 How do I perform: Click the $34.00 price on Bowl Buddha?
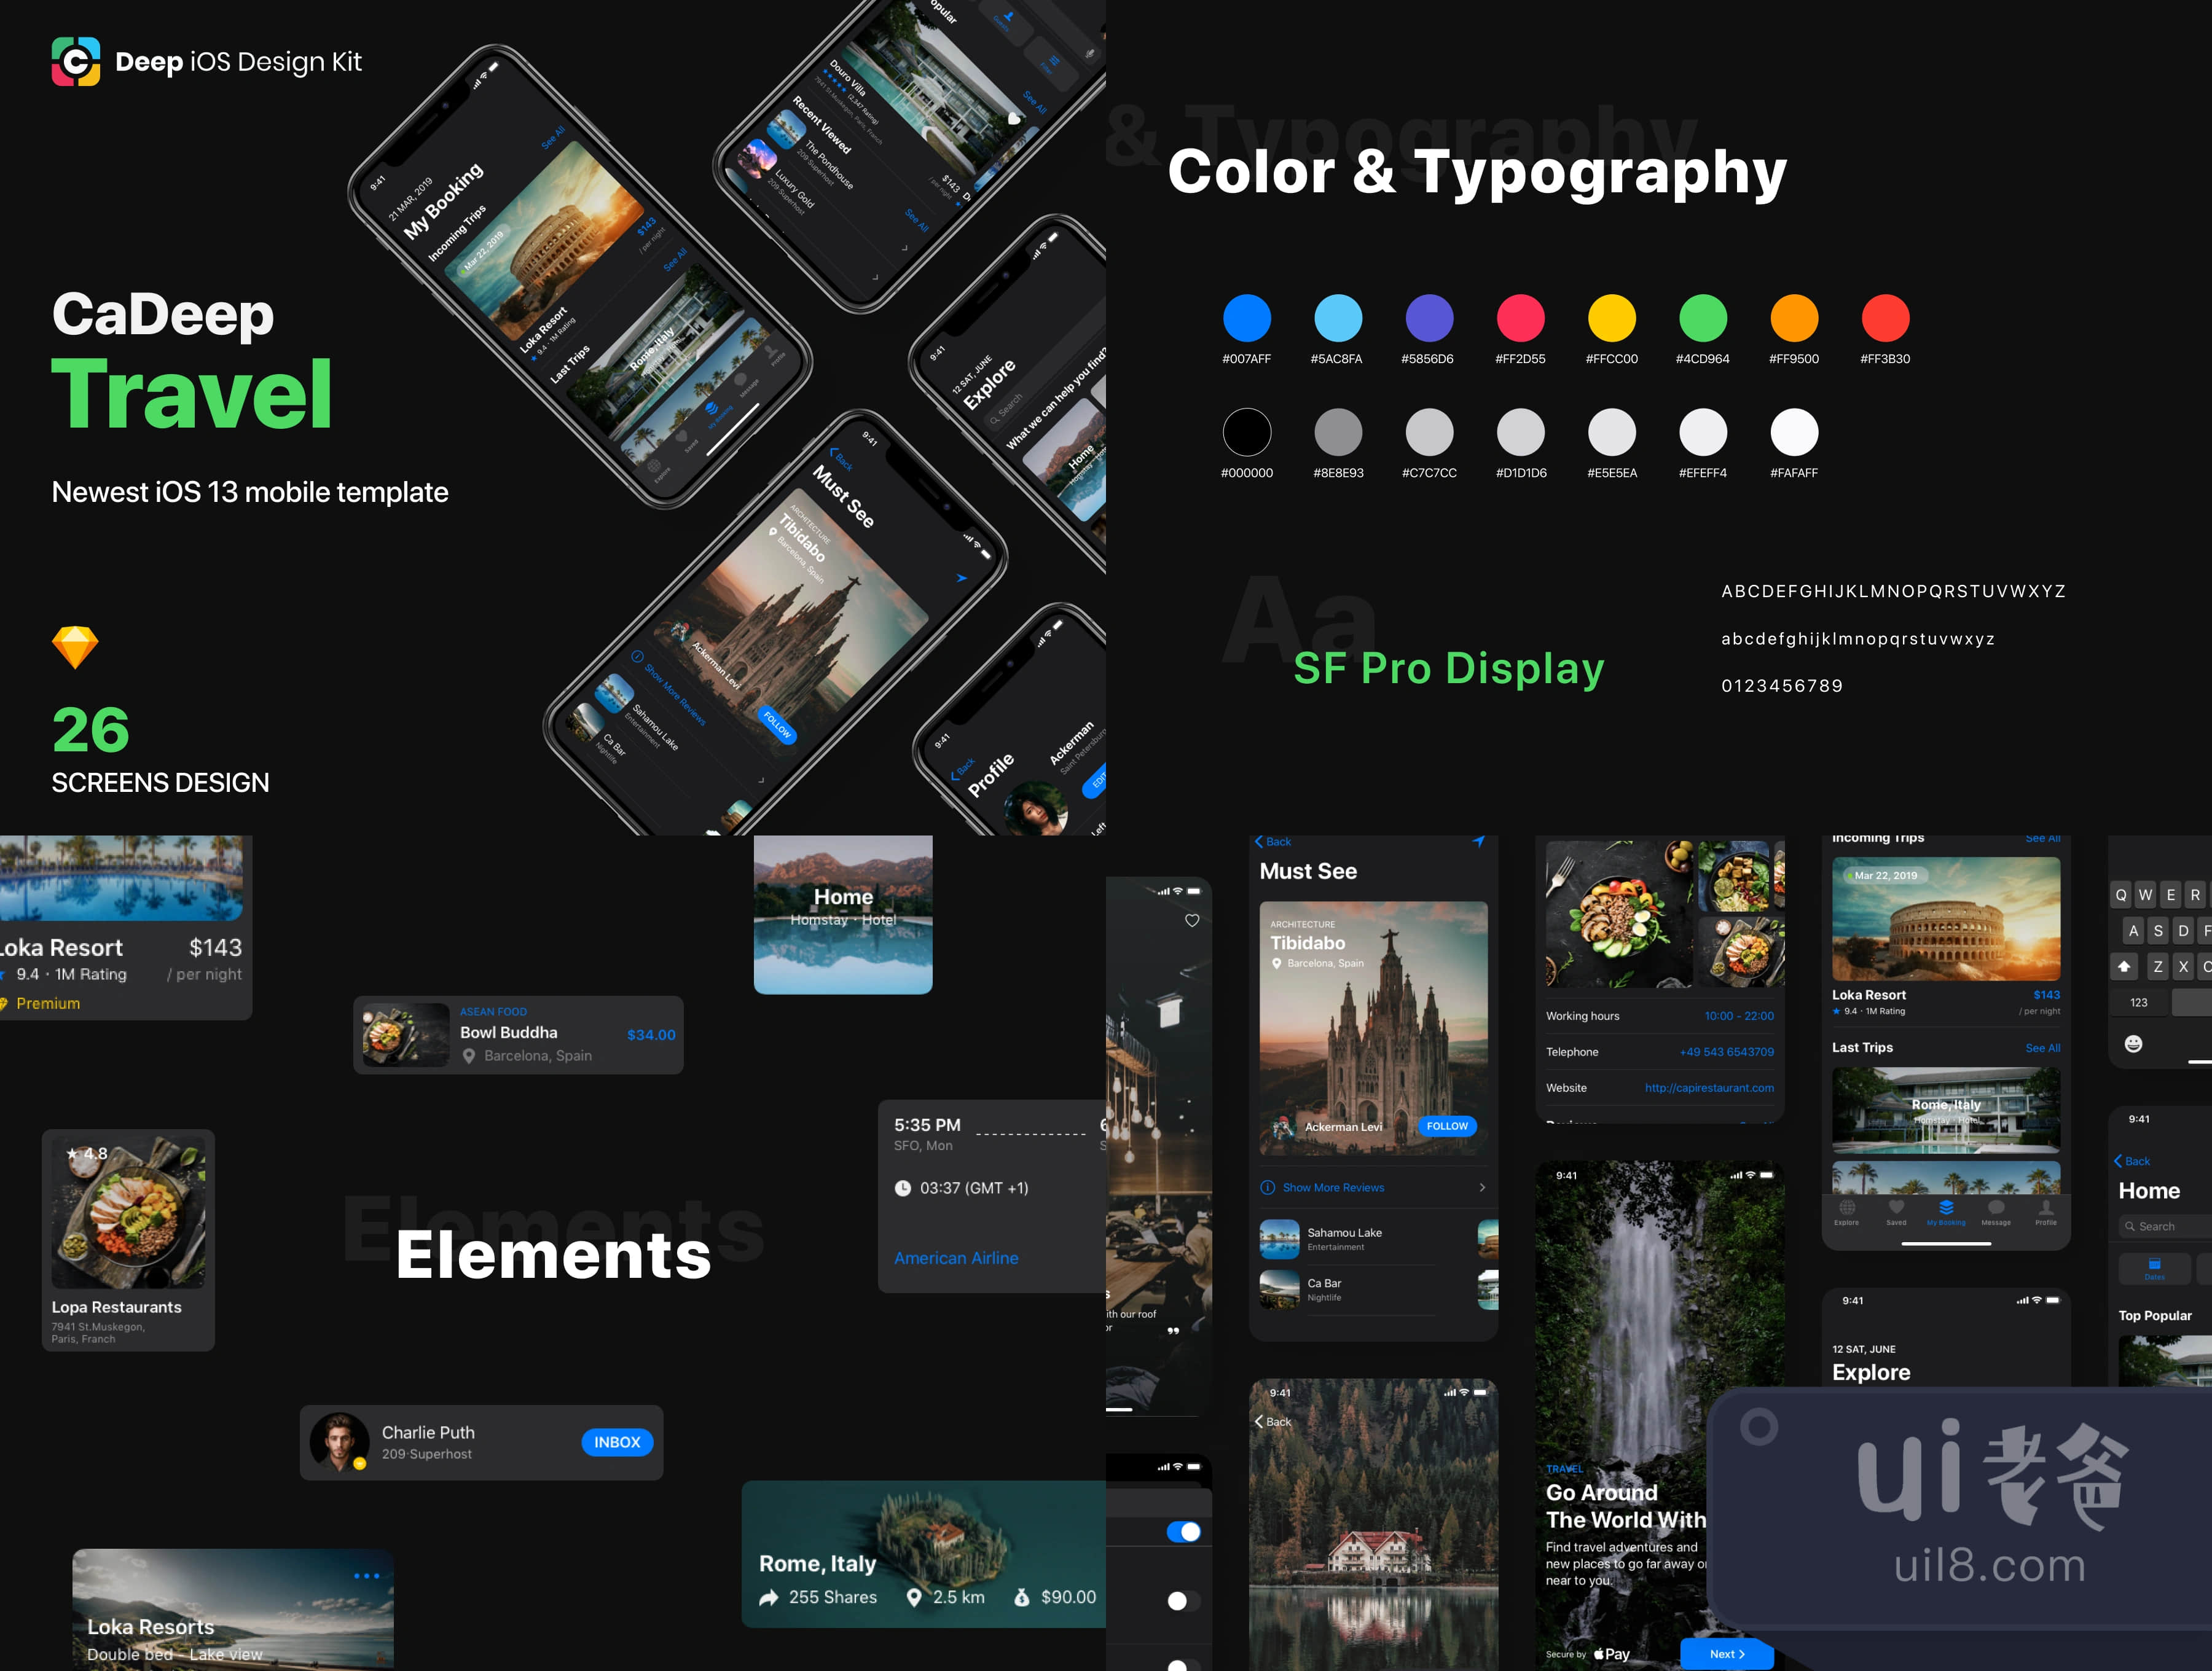[651, 1035]
